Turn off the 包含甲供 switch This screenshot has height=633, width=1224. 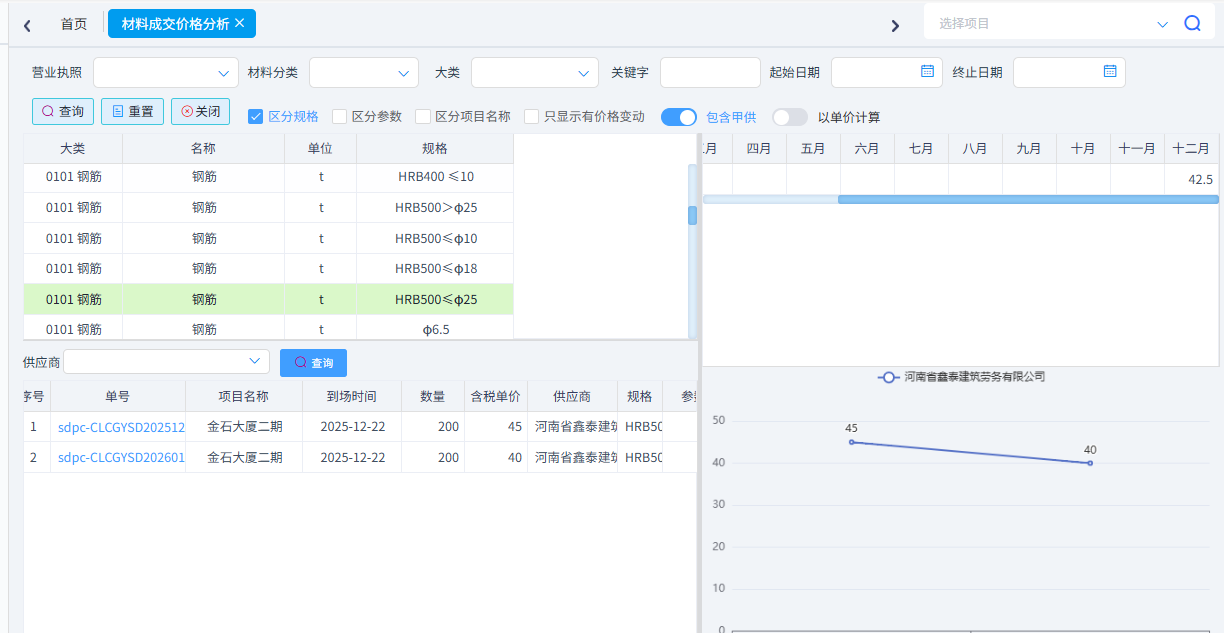click(679, 117)
